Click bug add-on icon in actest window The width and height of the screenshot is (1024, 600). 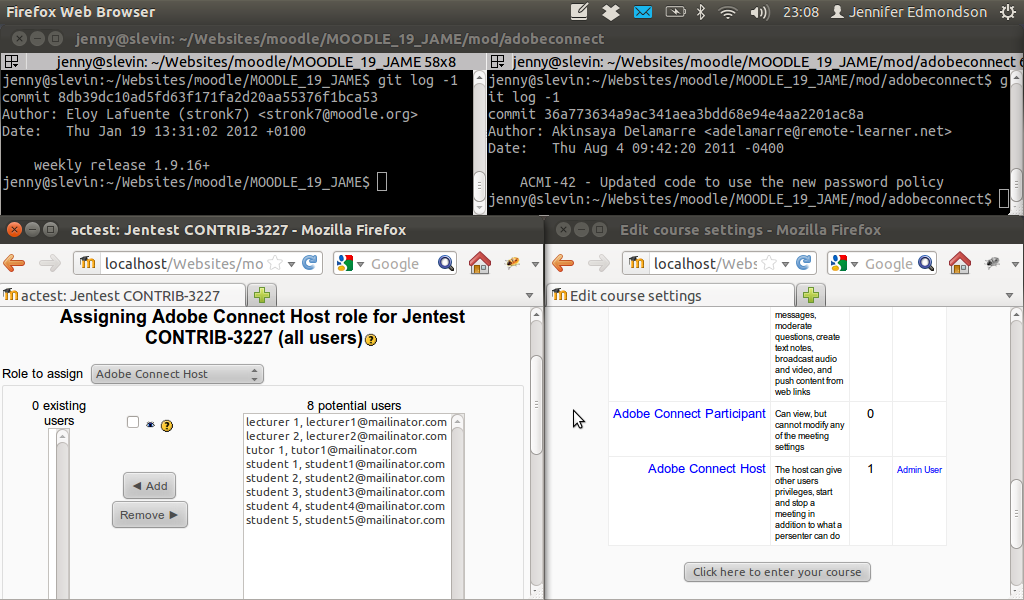[513, 263]
